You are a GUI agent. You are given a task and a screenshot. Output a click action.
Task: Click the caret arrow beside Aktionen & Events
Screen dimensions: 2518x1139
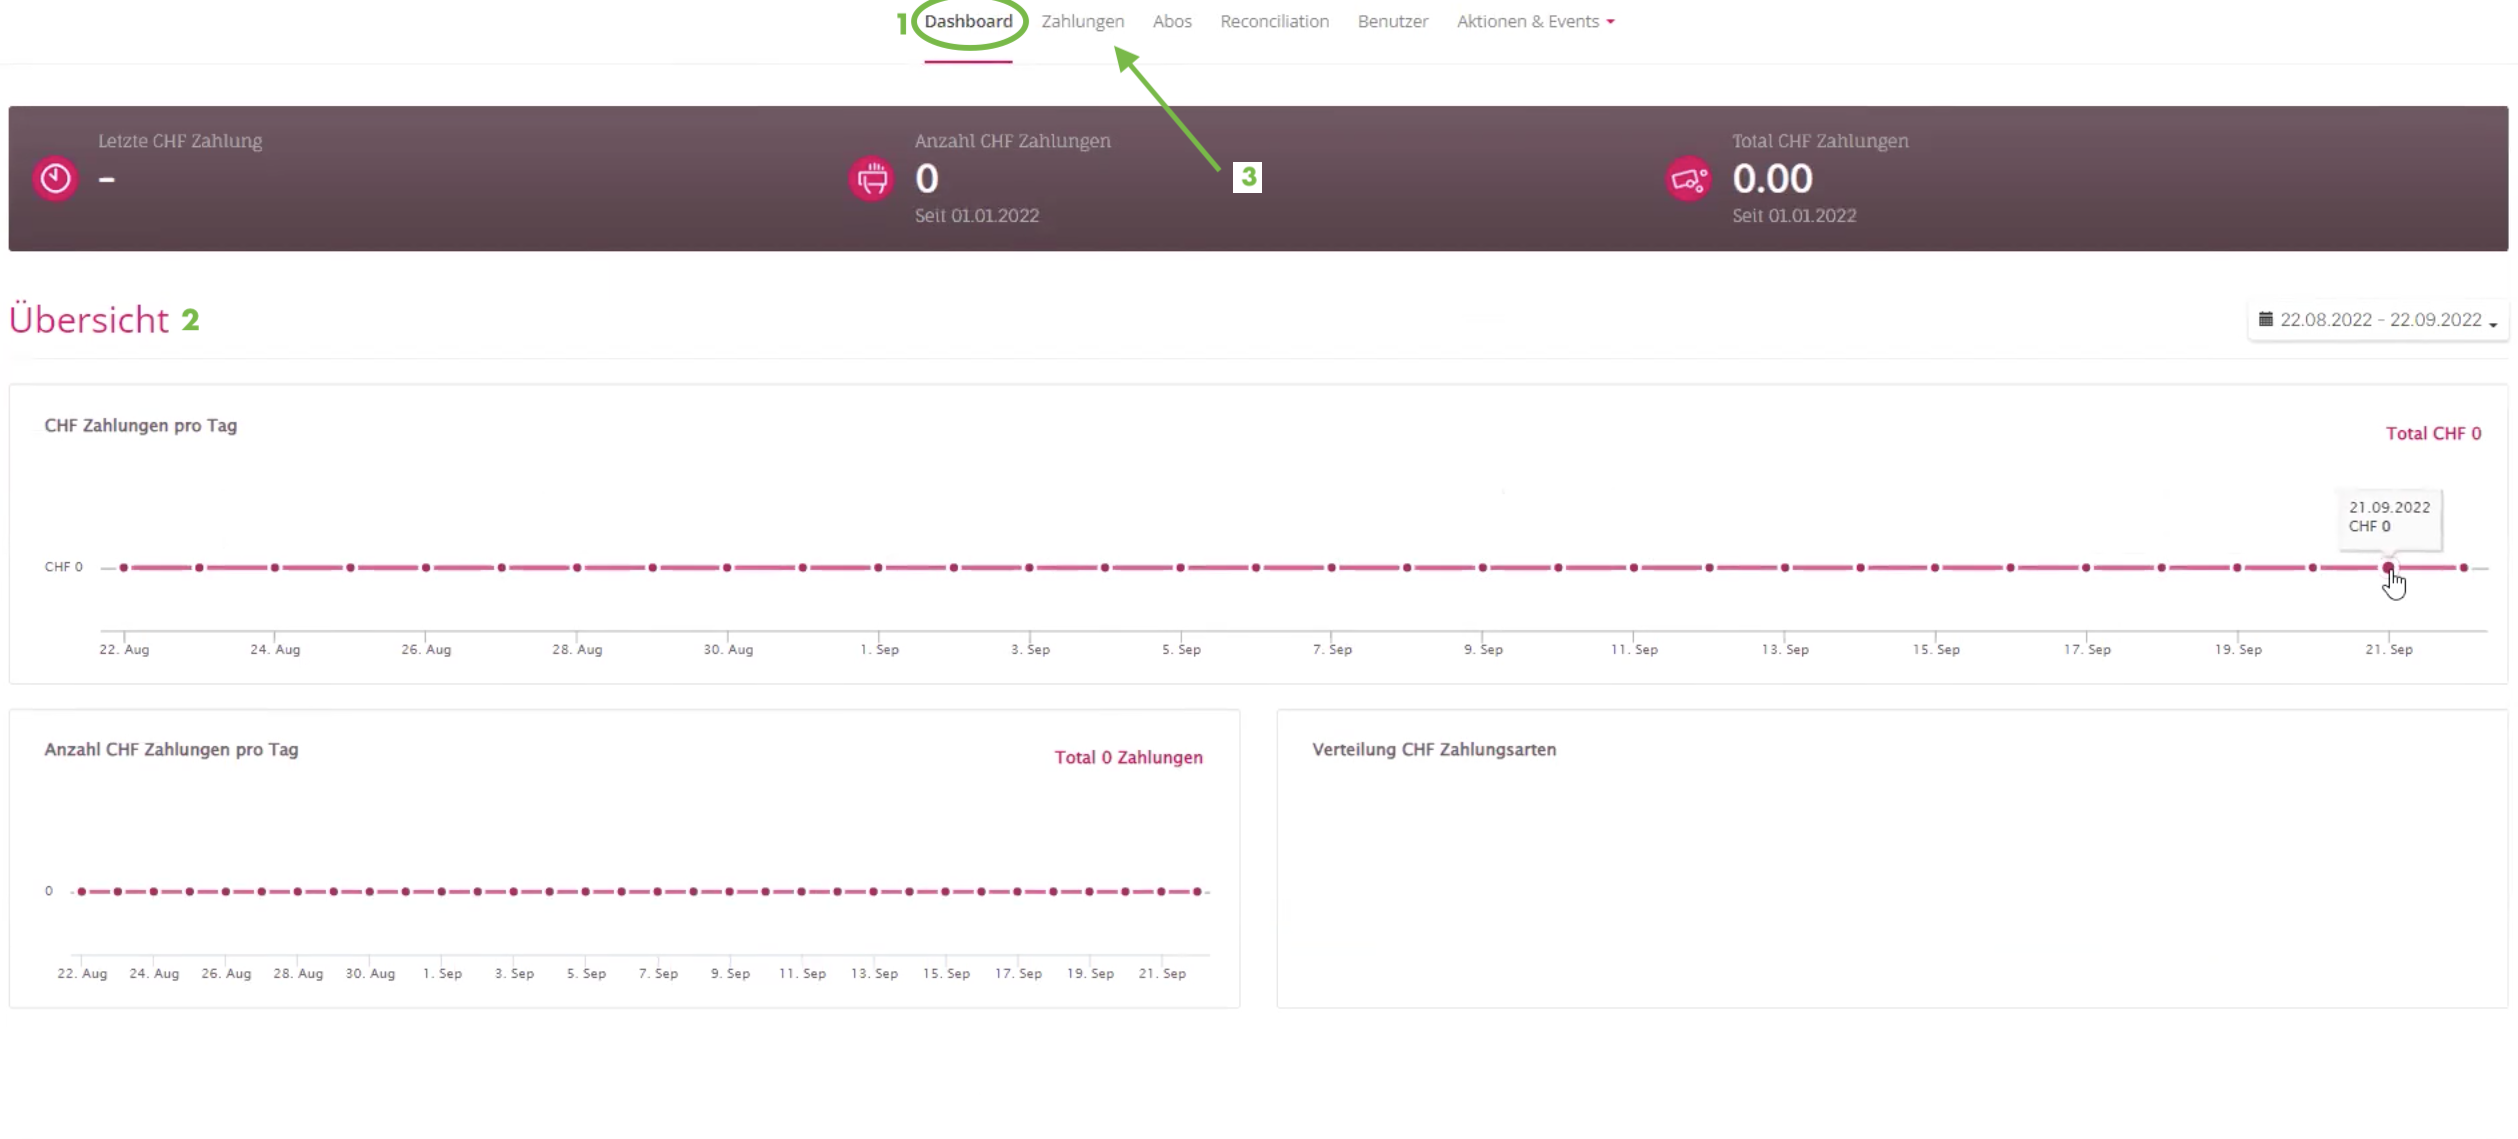(1610, 22)
